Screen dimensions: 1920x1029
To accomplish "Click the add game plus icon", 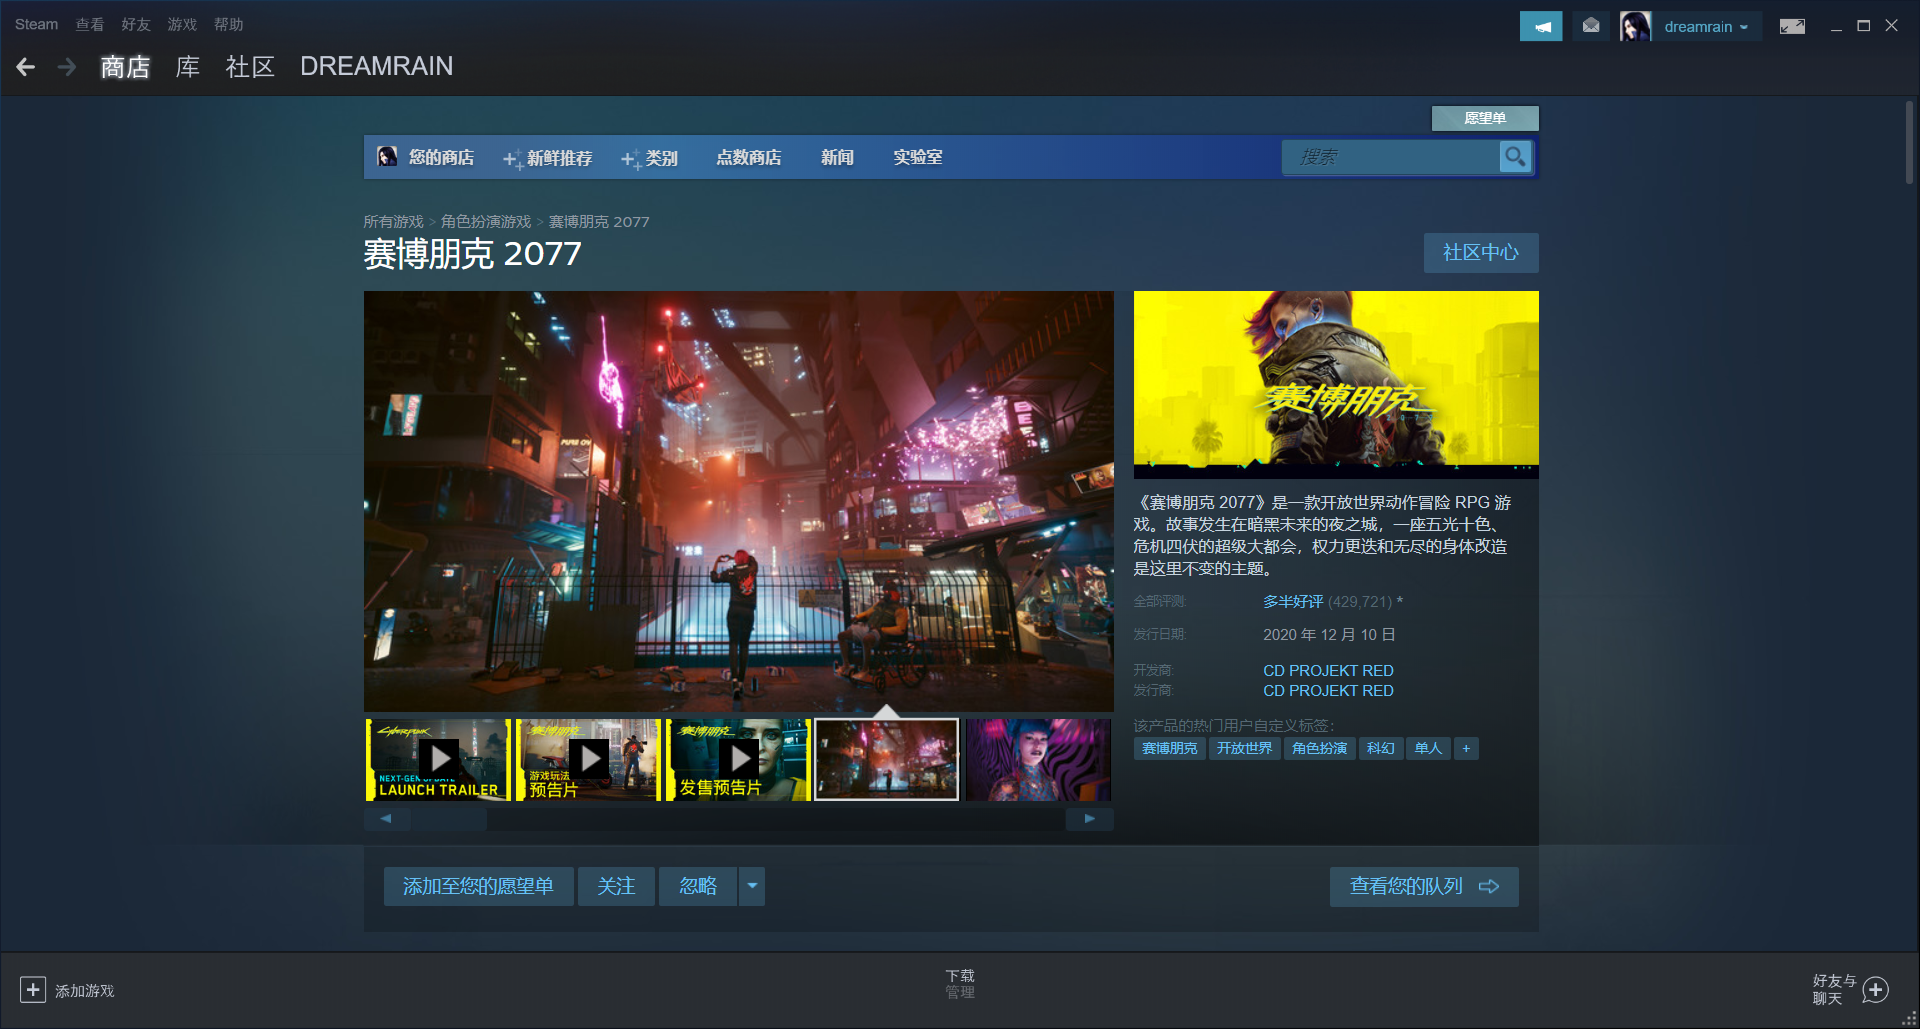I will point(33,990).
